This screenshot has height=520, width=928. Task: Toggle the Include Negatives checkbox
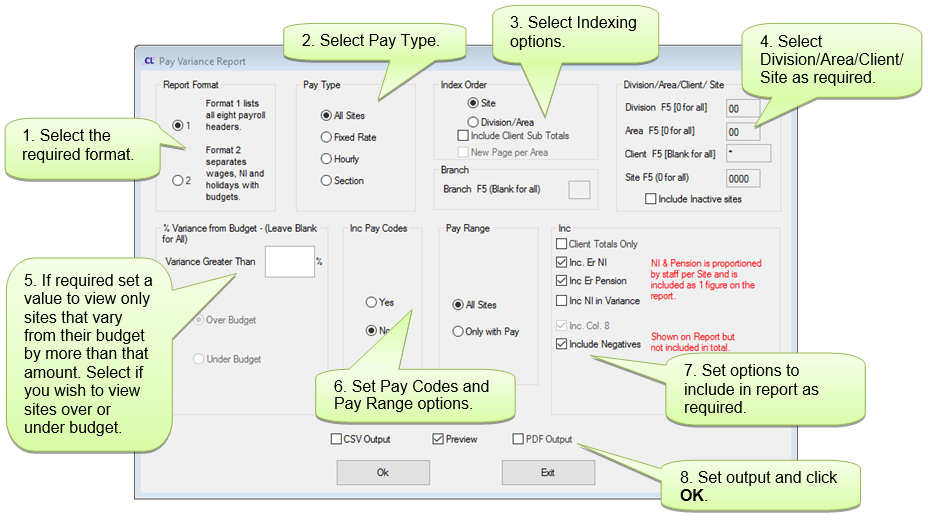point(561,344)
